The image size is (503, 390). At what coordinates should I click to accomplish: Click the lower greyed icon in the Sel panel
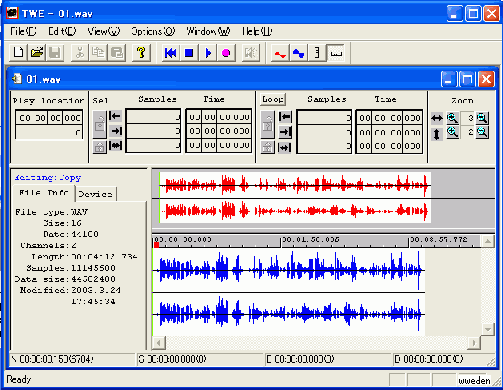[100, 147]
